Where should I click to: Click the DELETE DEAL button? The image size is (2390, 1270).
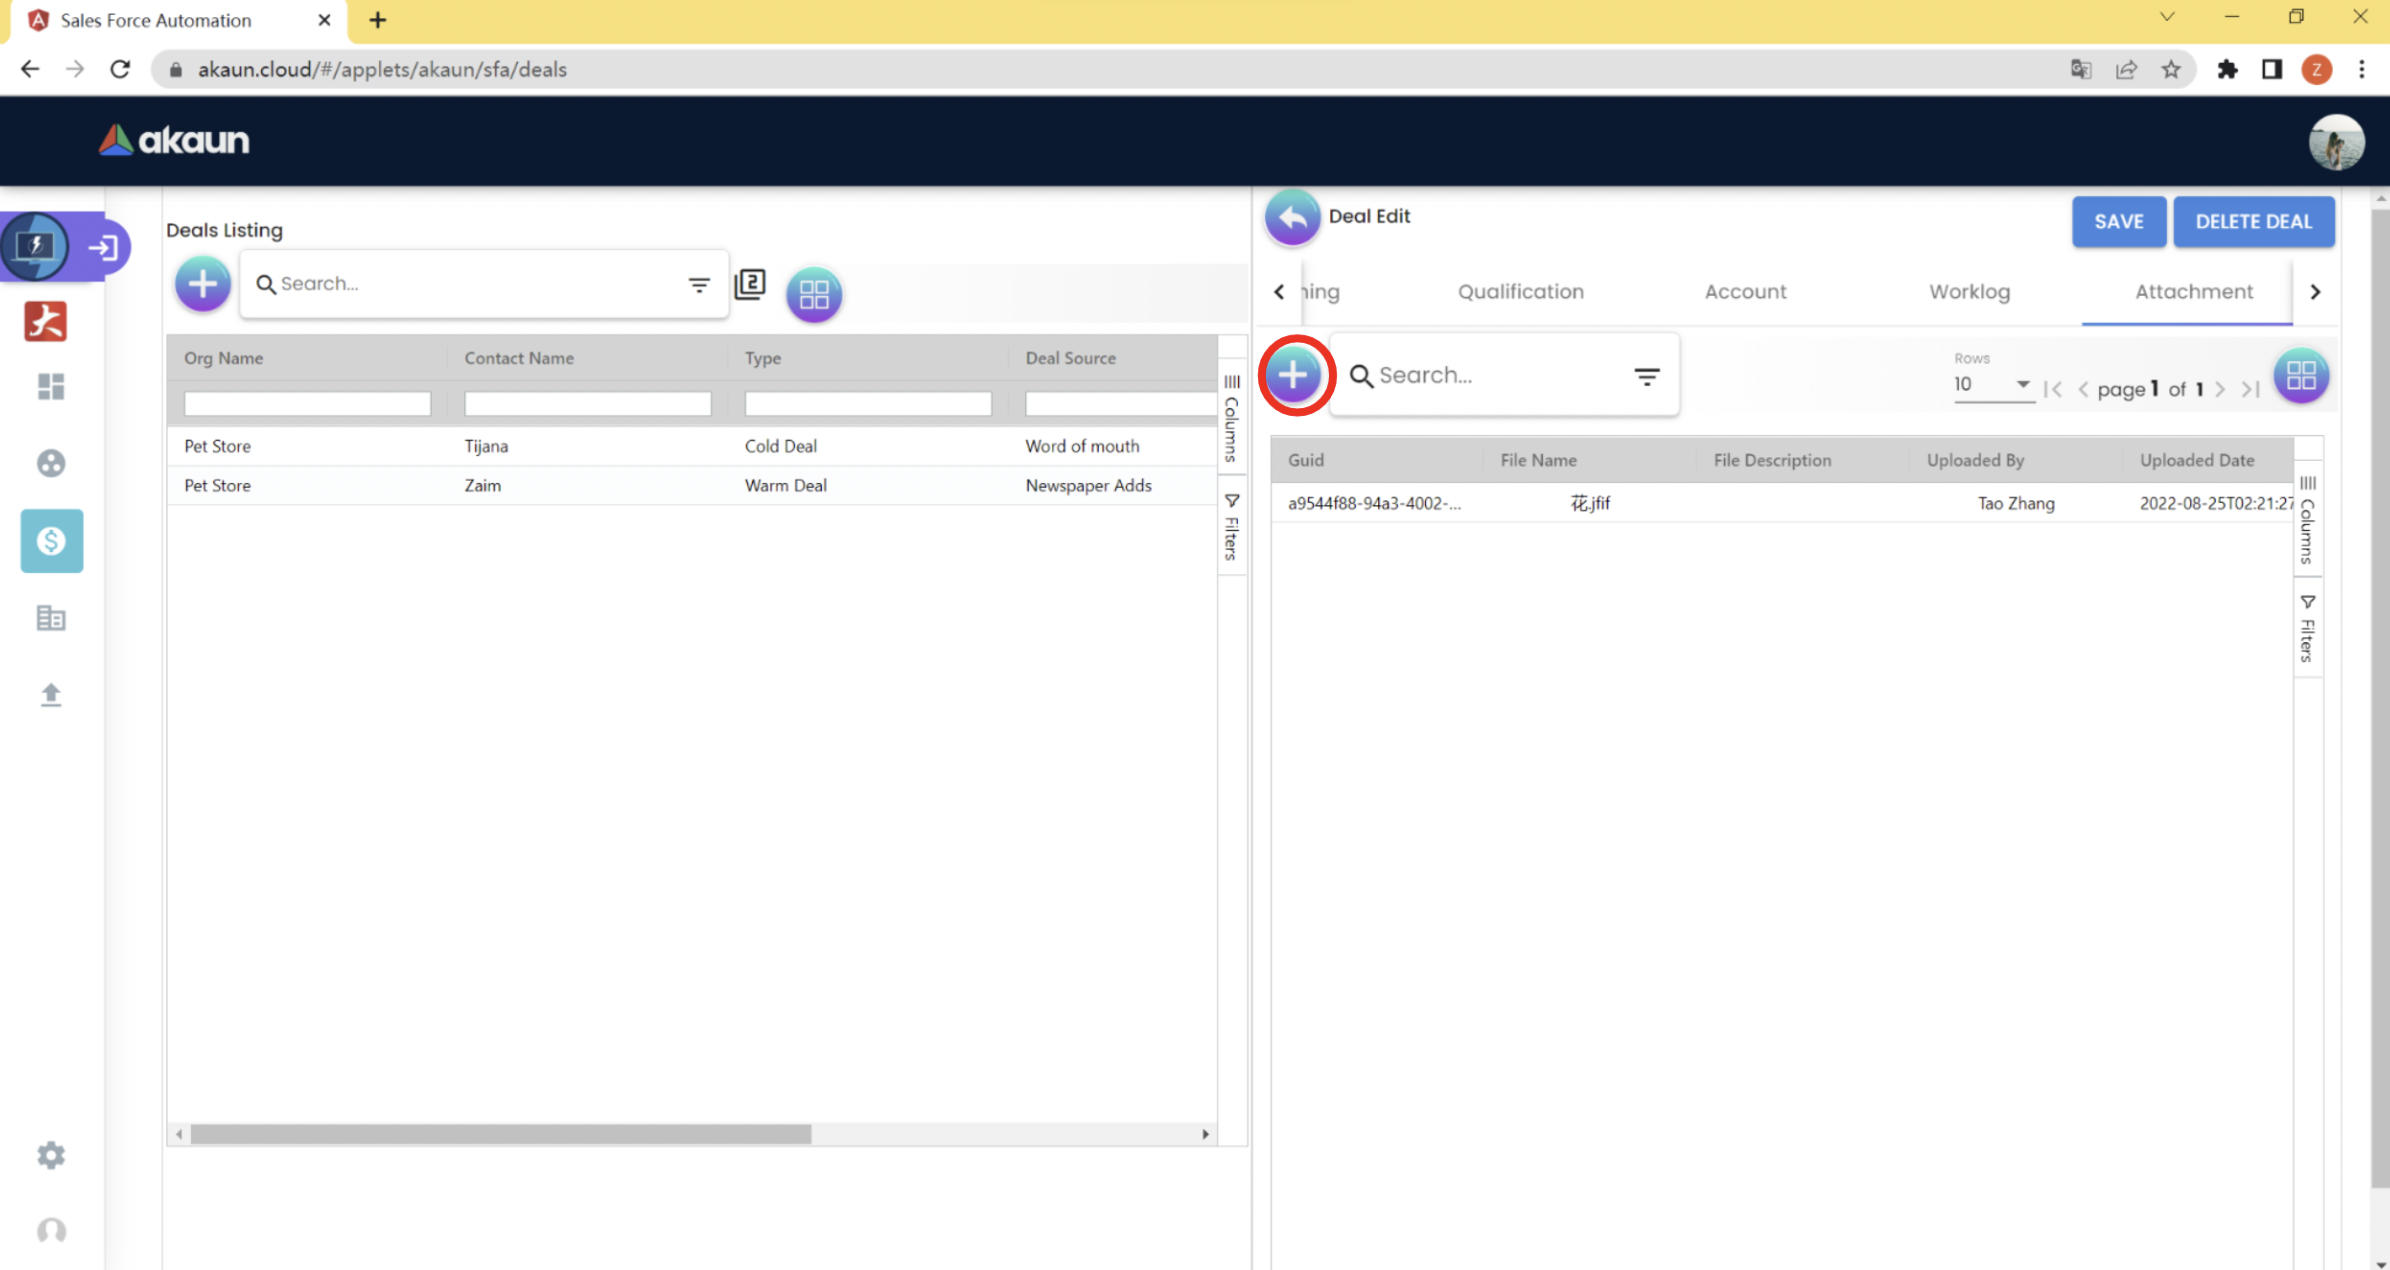(2253, 221)
